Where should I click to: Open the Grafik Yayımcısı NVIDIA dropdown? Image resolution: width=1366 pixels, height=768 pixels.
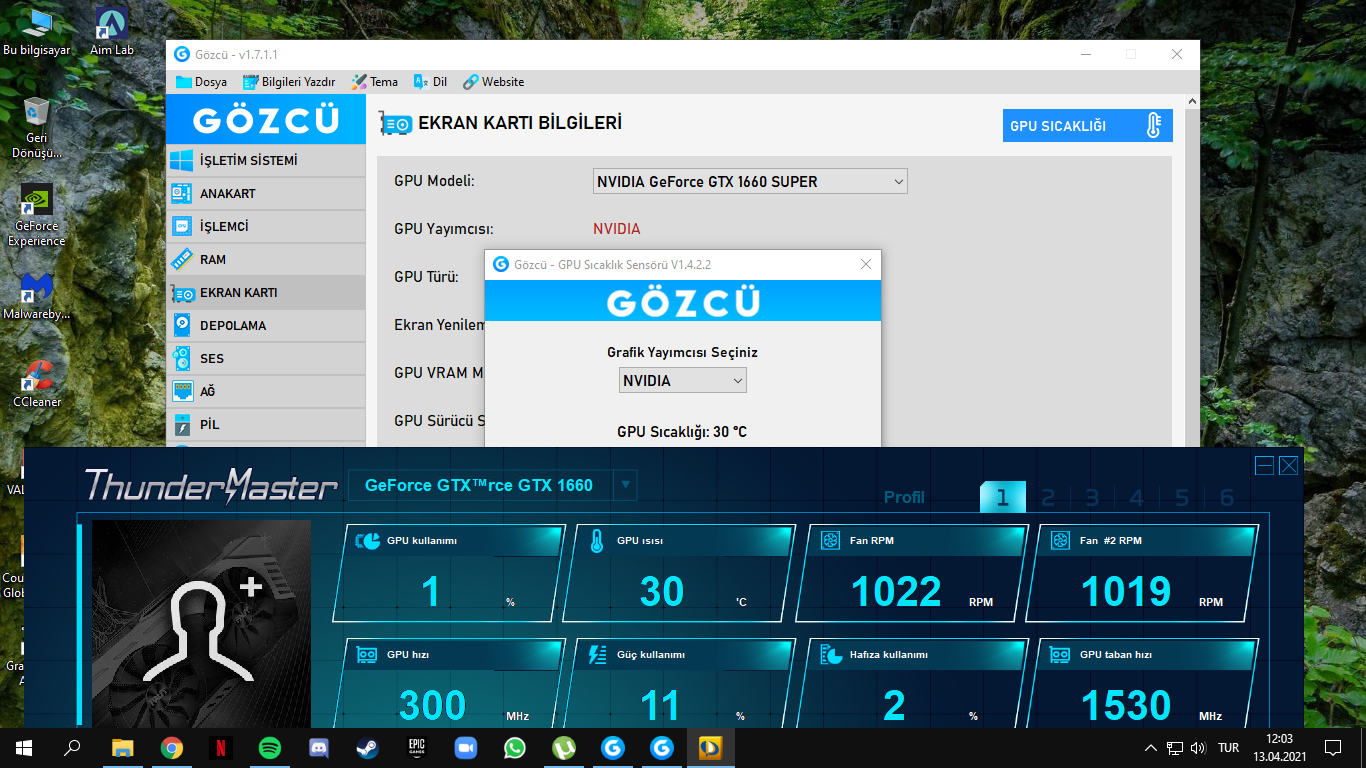[x=683, y=381]
